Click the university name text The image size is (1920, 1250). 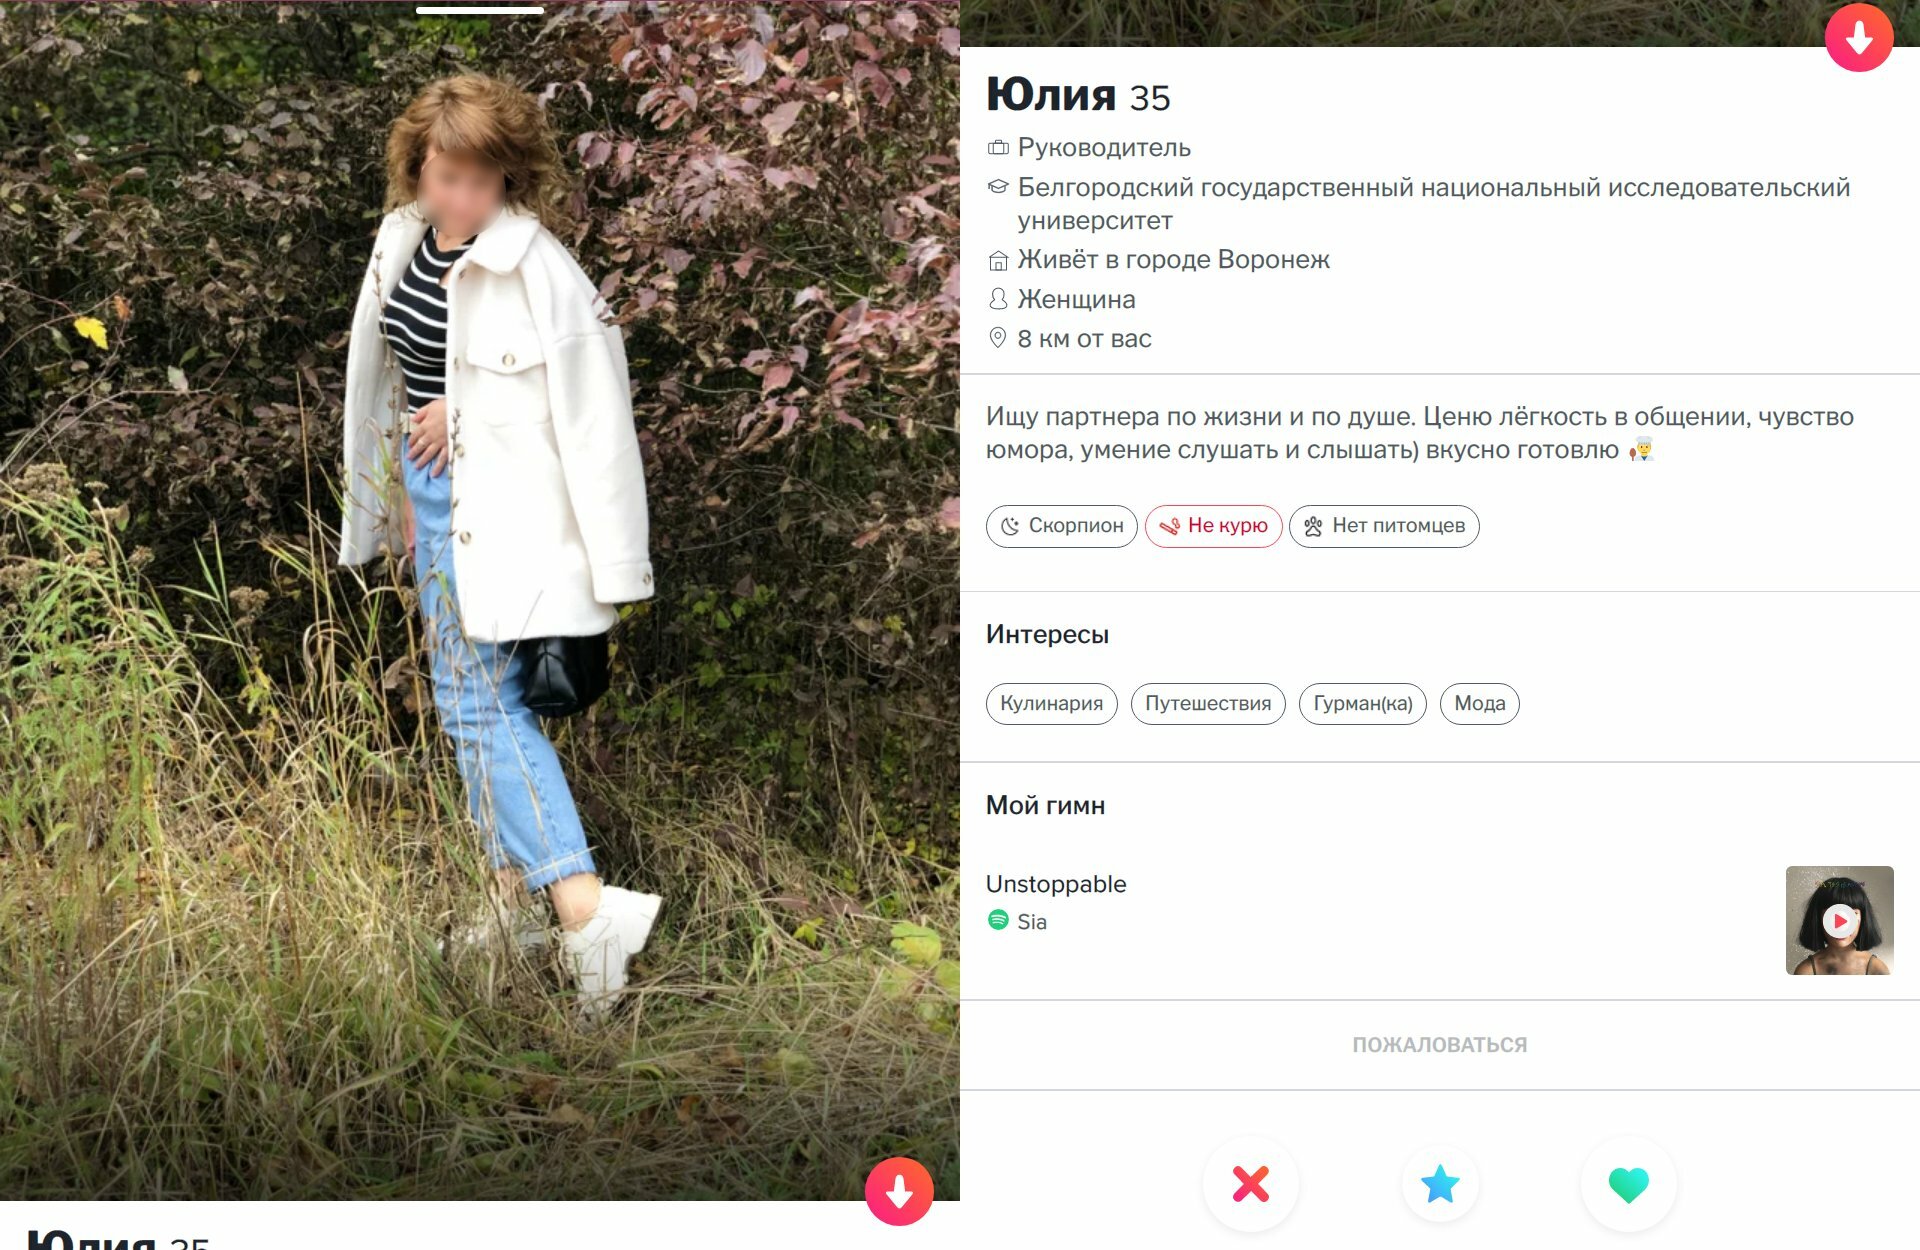click(1434, 204)
